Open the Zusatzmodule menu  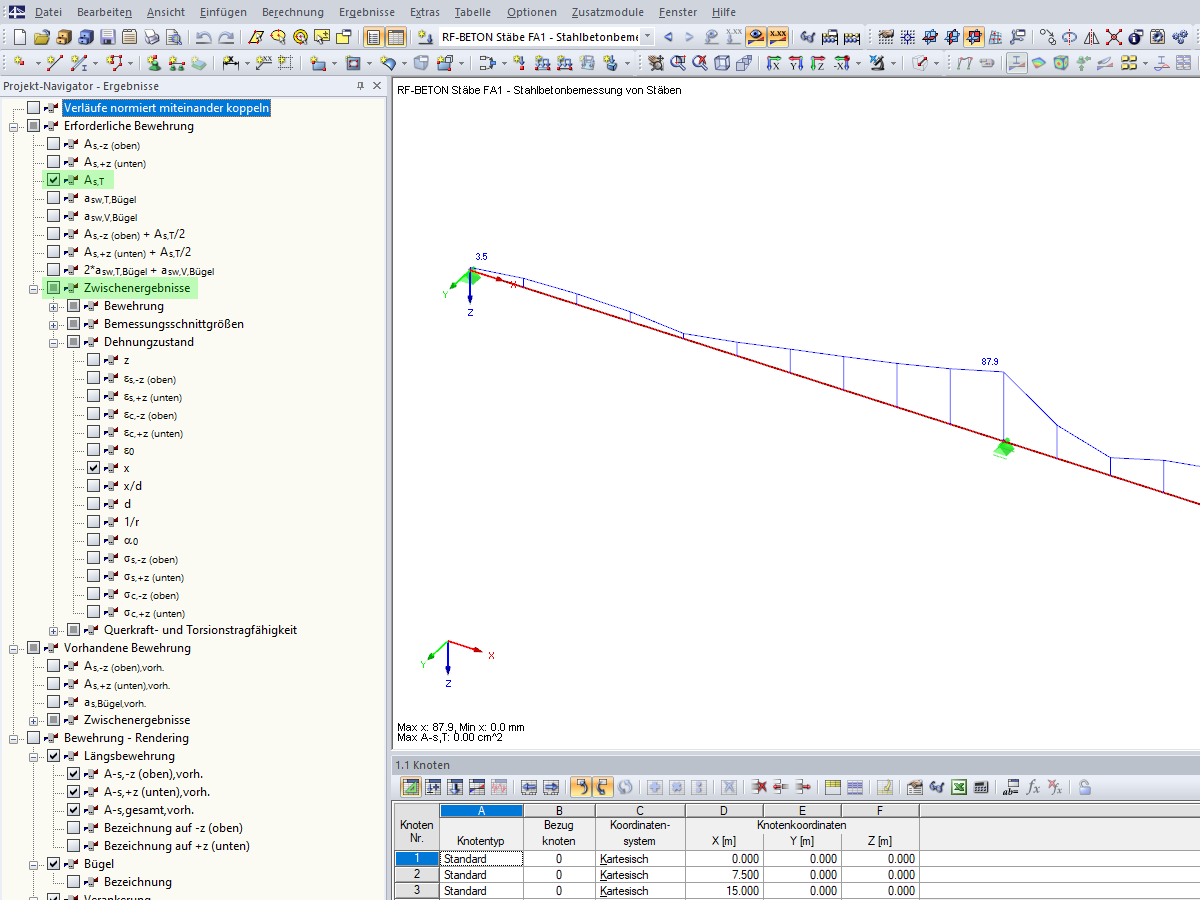pyautogui.click(x=608, y=12)
